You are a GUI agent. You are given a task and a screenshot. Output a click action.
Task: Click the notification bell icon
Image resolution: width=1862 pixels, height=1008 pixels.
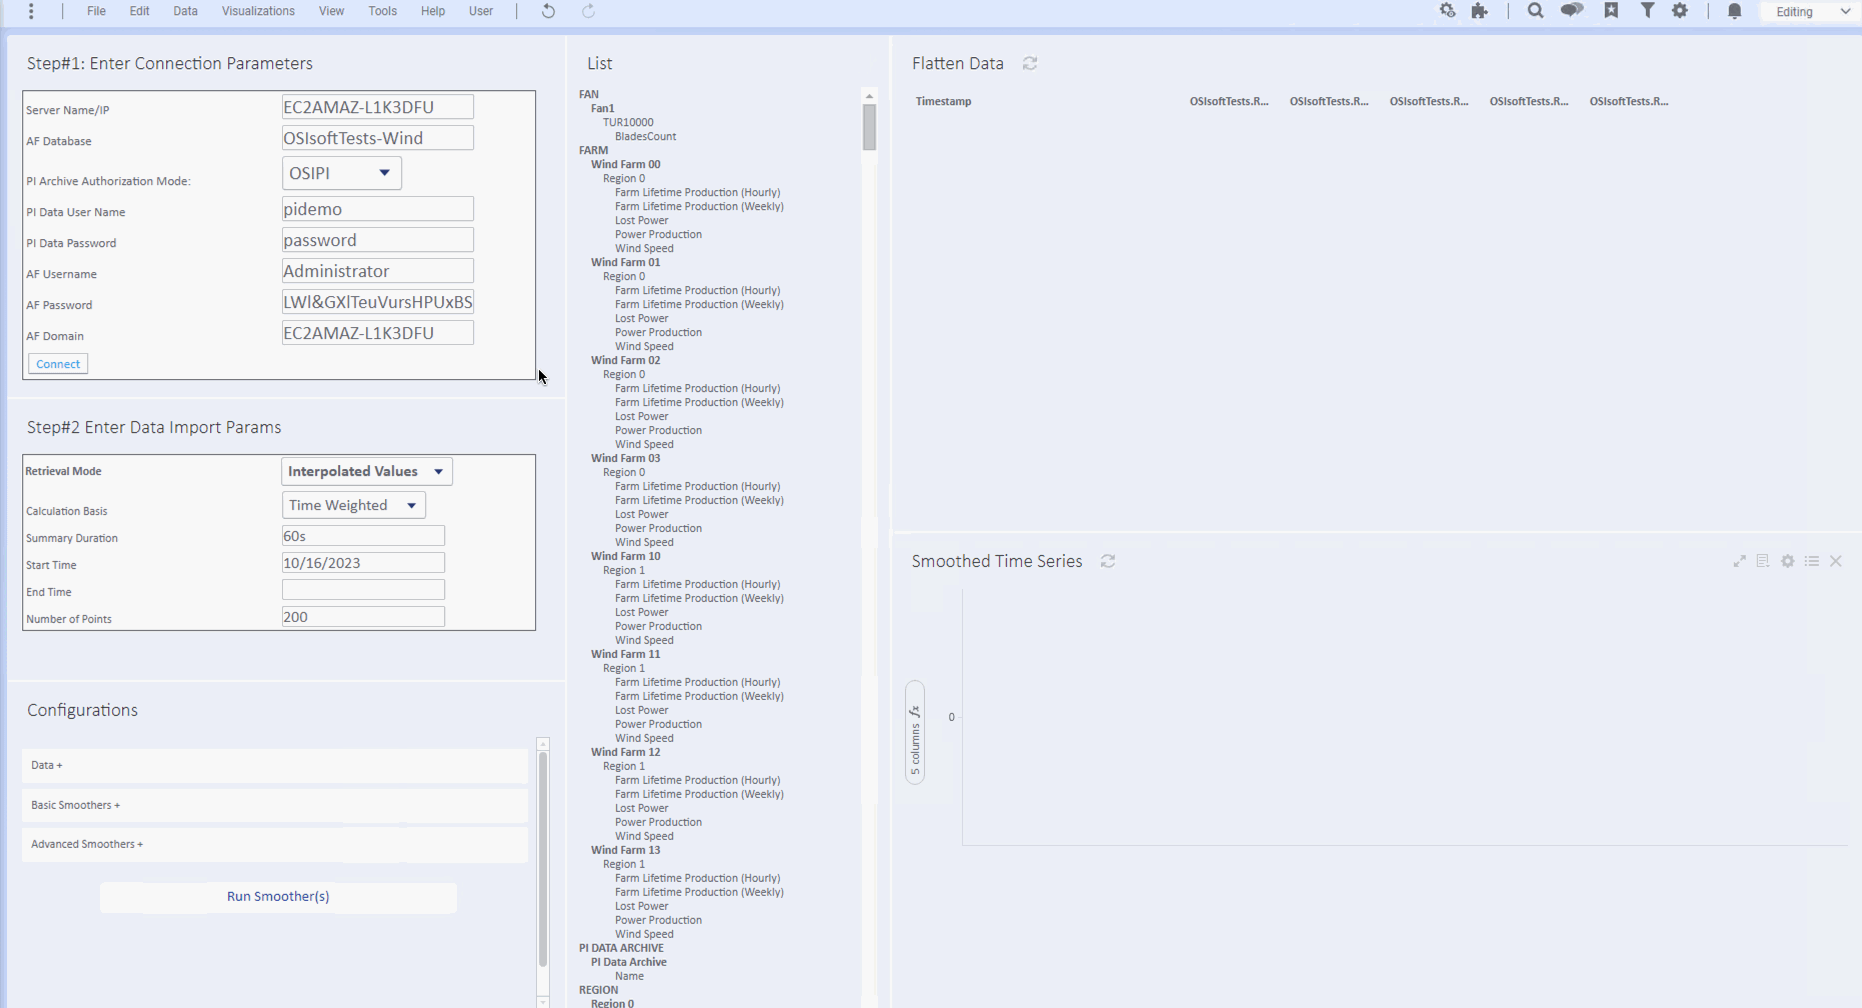click(x=1735, y=11)
